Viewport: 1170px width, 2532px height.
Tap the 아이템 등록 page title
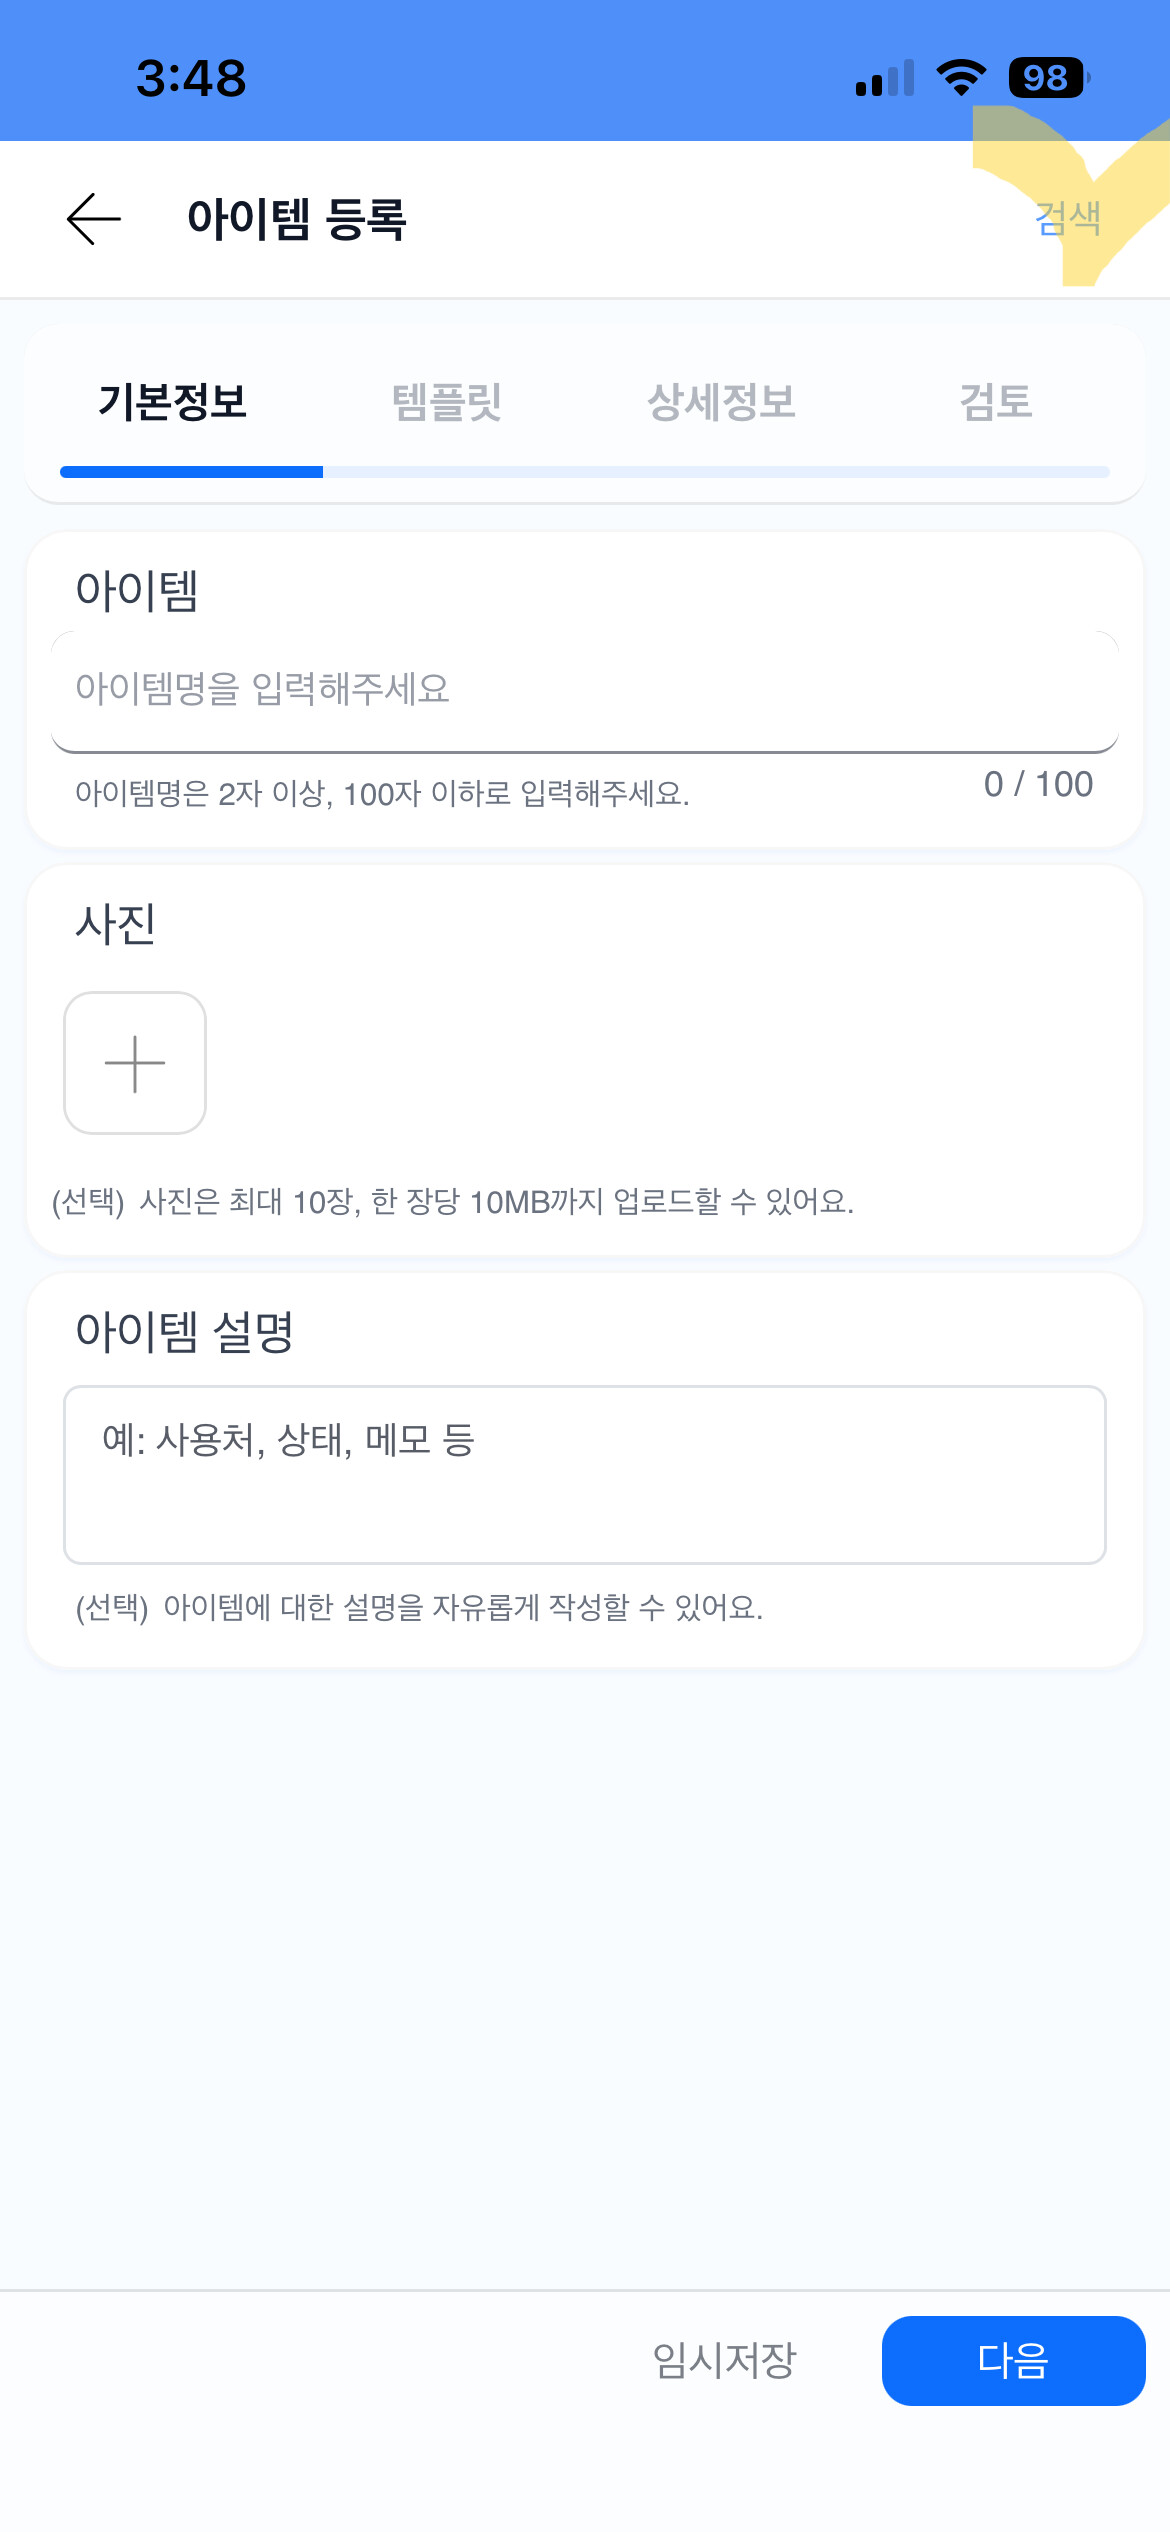point(297,219)
